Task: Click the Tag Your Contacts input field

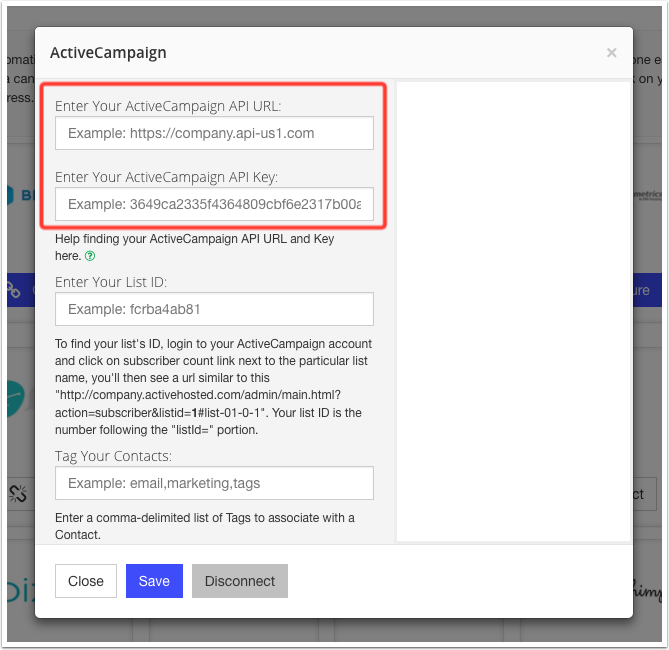Action: [x=214, y=483]
